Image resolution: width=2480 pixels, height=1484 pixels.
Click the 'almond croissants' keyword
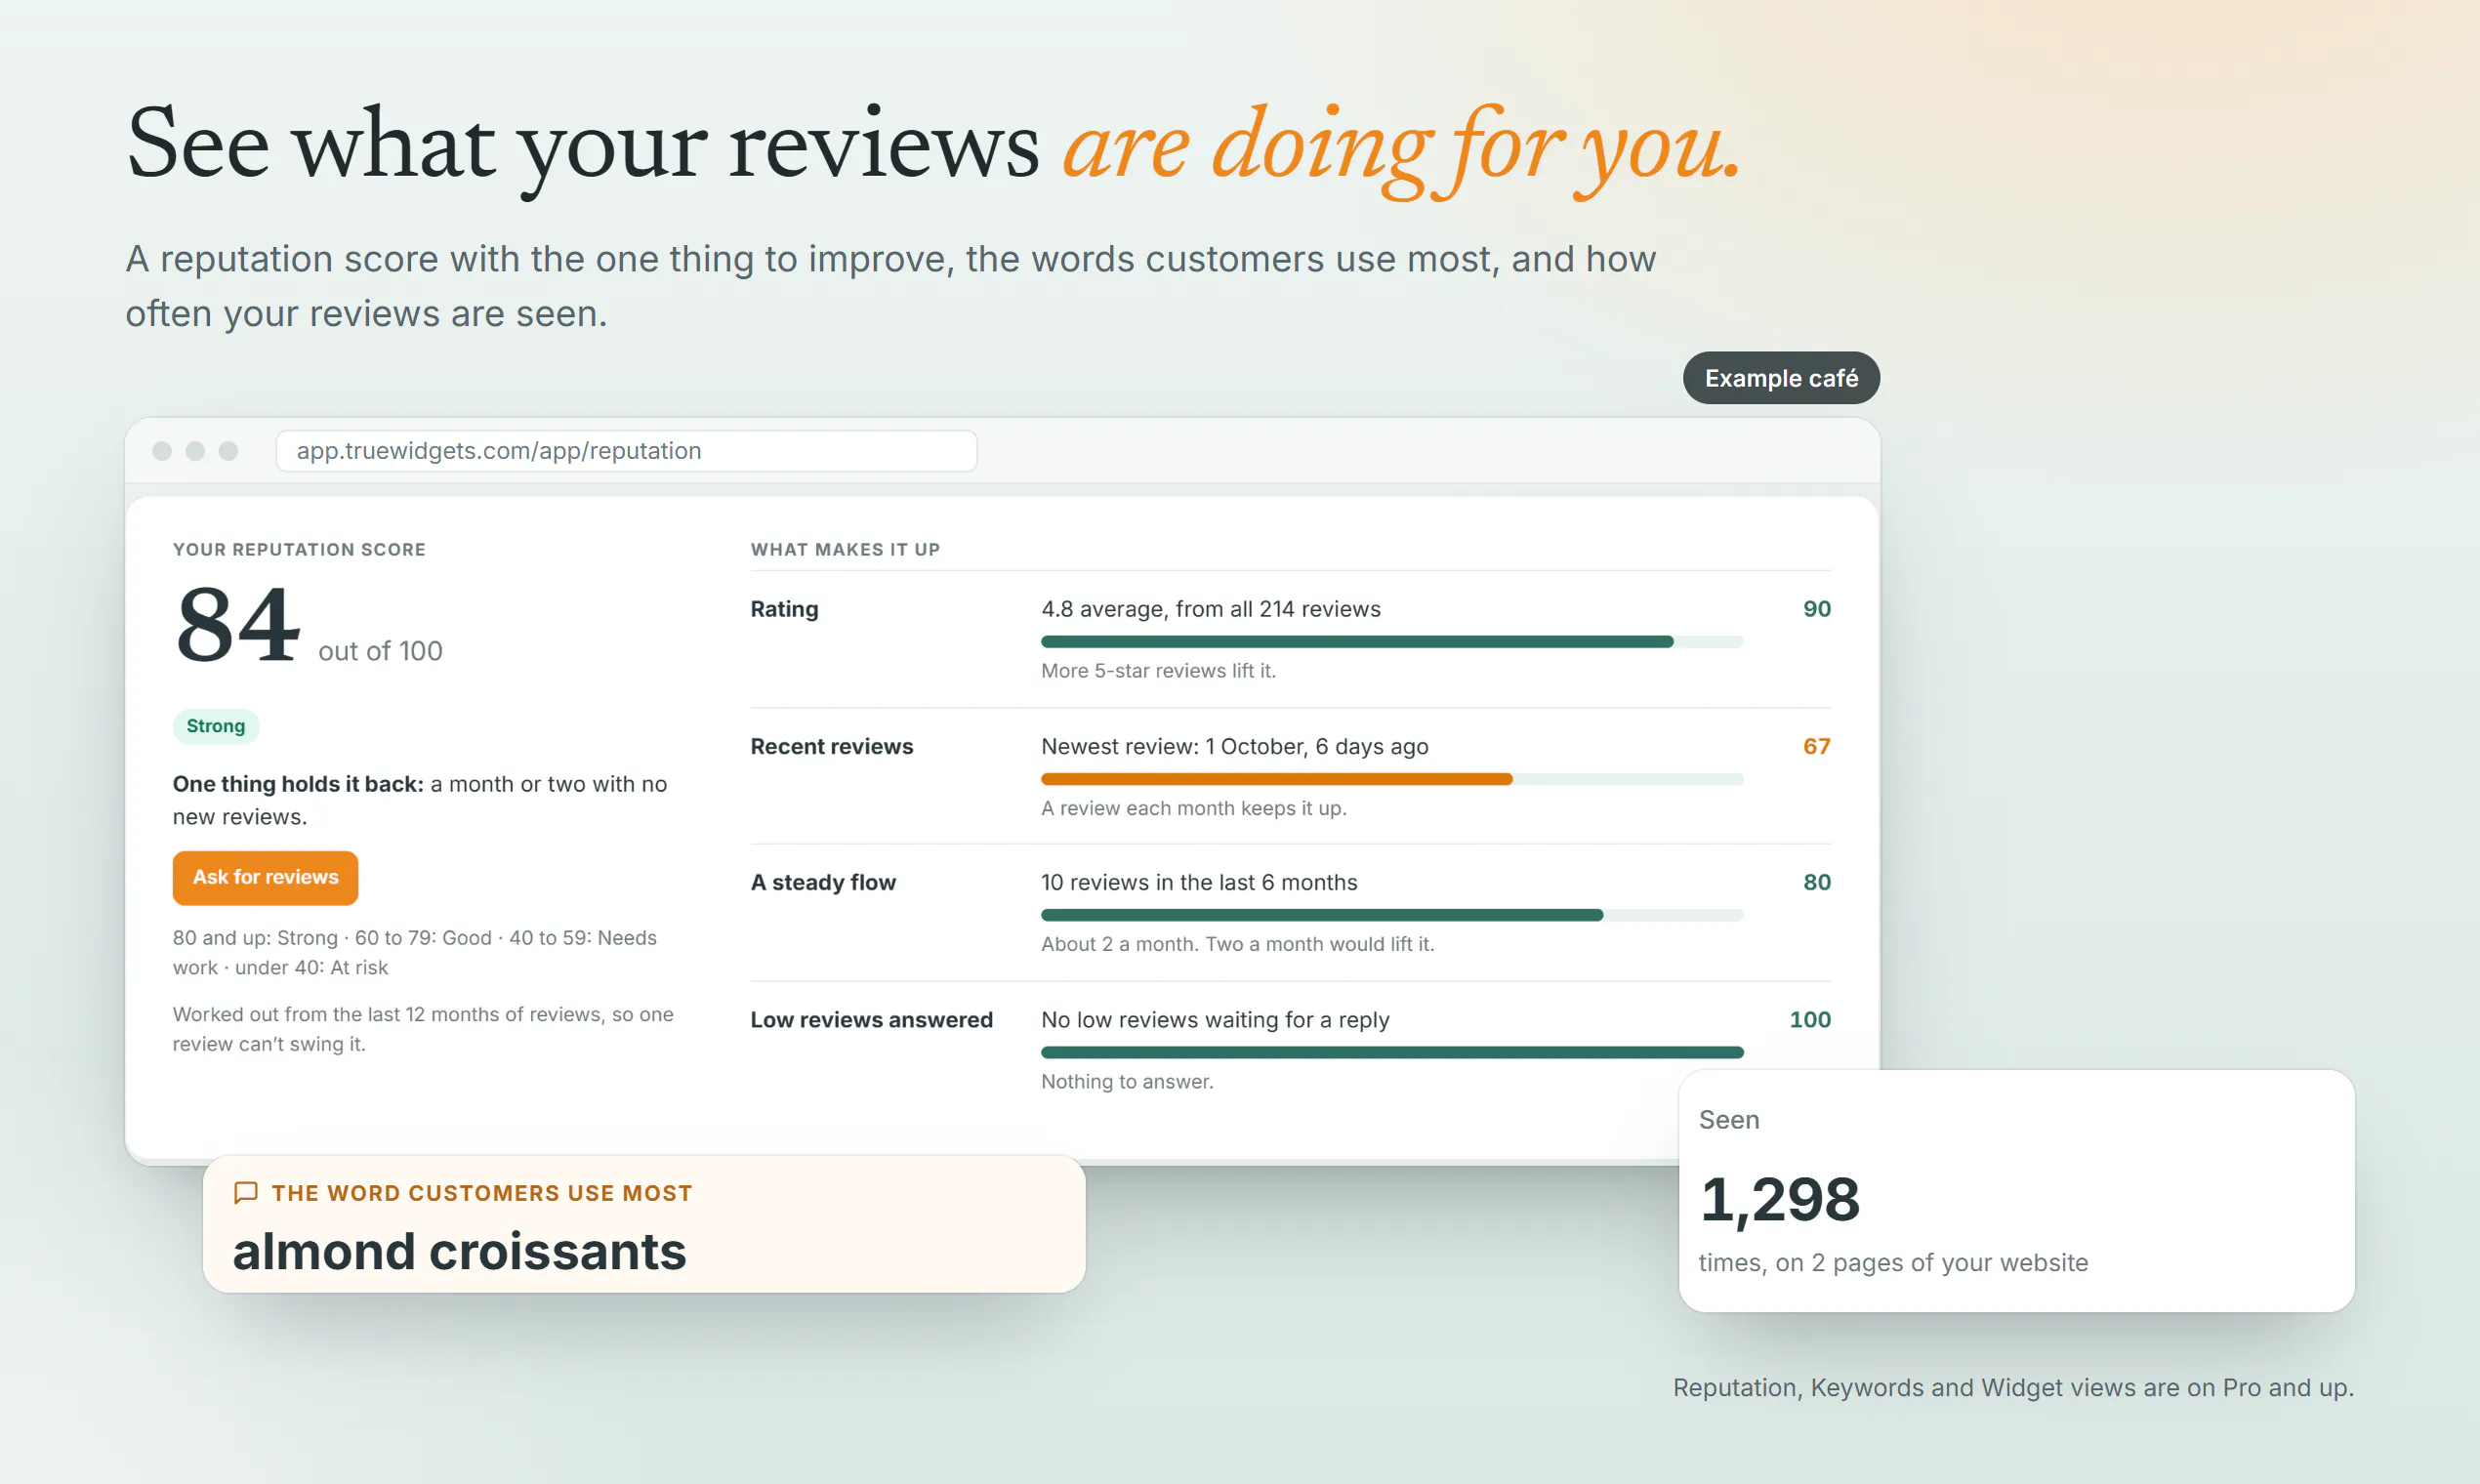[x=459, y=1251]
